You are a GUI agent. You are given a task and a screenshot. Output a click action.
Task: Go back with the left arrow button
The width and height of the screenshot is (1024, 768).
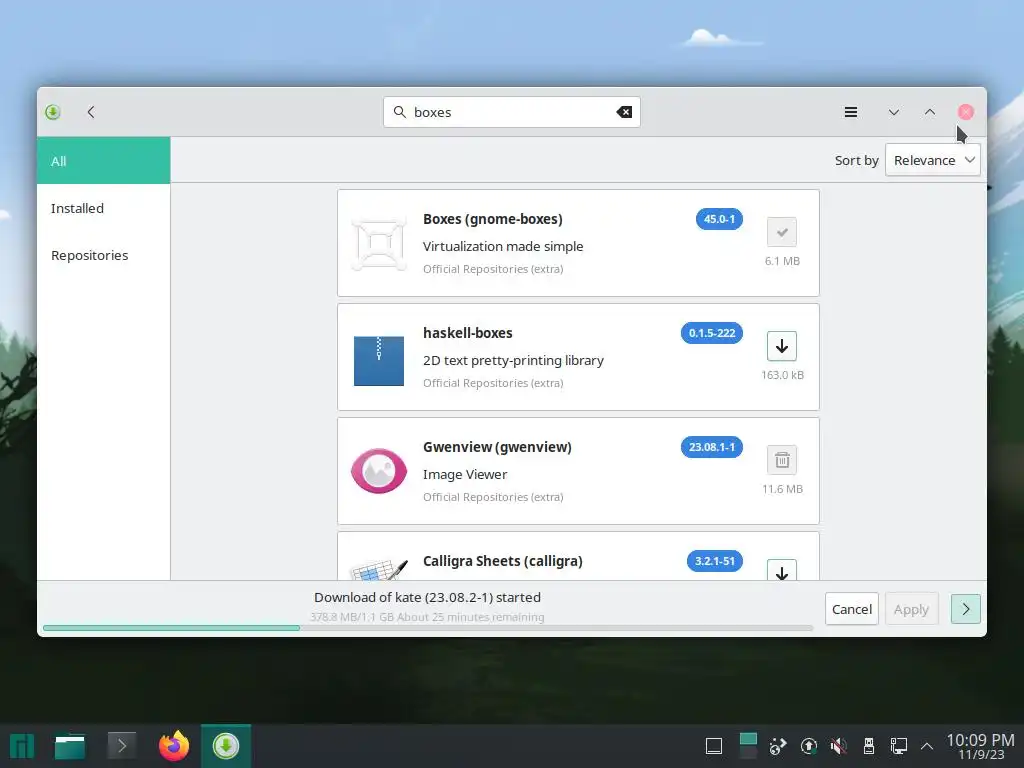tap(91, 112)
